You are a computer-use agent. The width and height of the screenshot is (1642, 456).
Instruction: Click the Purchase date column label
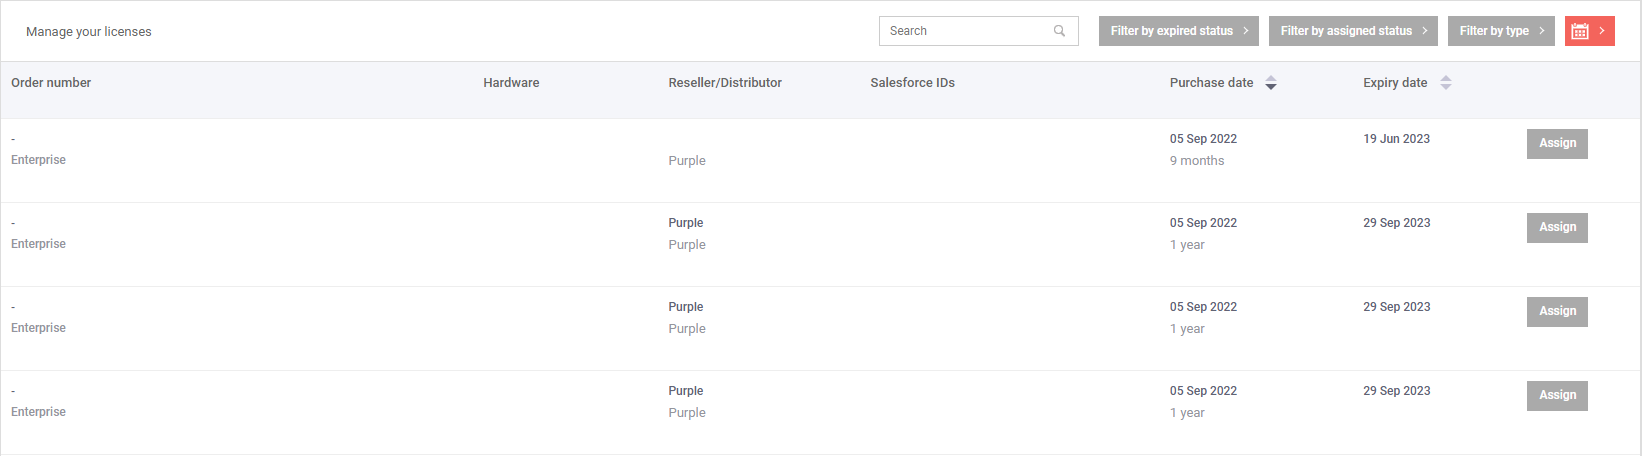(x=1211, y=83)
